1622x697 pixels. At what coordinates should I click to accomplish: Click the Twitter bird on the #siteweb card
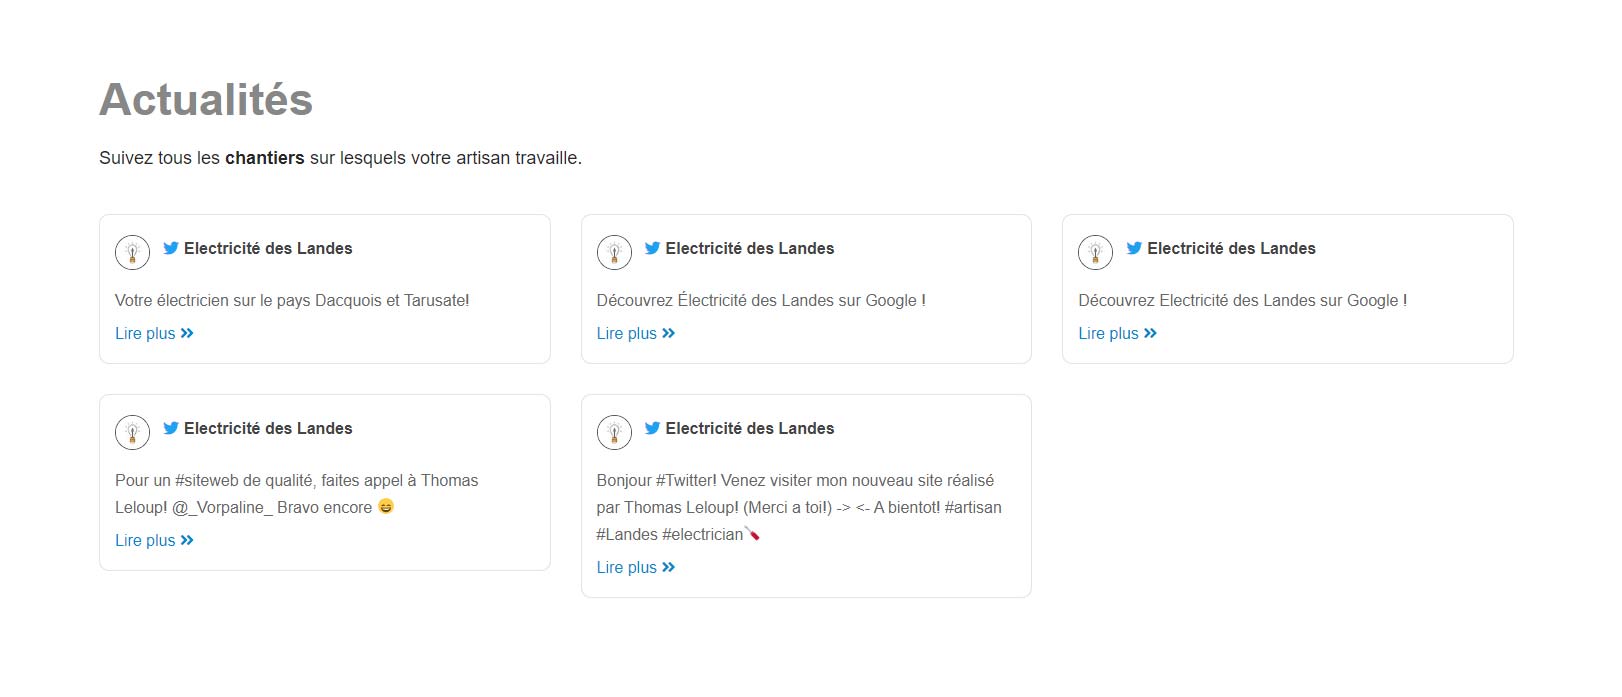pyautogui.click(x=171, y=428)
